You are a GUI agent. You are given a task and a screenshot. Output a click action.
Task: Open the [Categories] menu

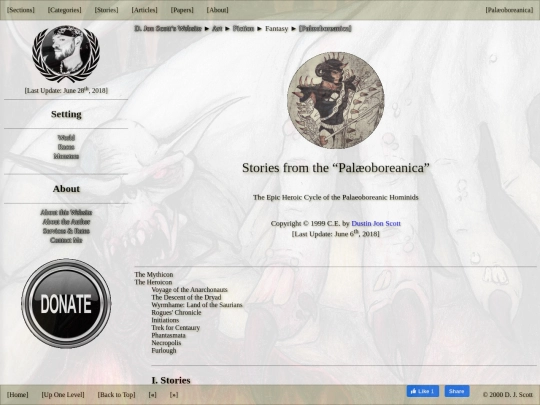point(65,10)
